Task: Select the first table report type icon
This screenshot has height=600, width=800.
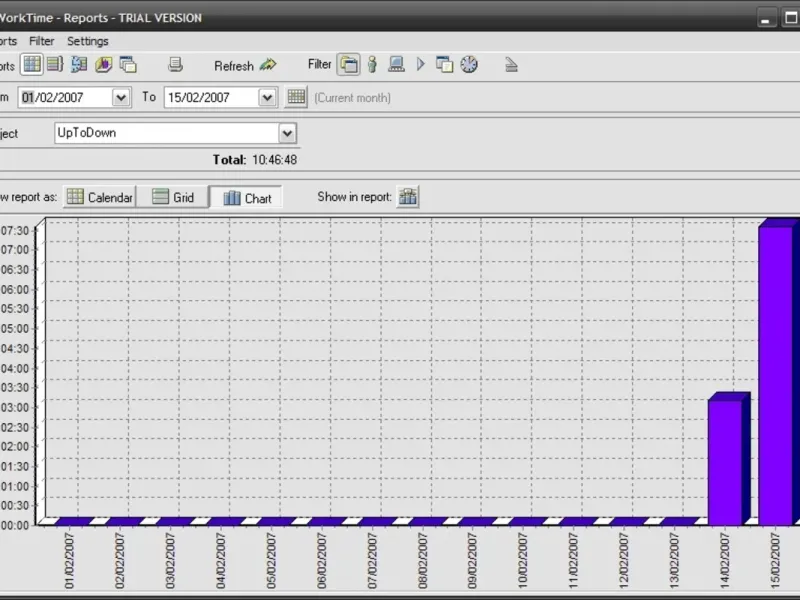Action: 32,65
